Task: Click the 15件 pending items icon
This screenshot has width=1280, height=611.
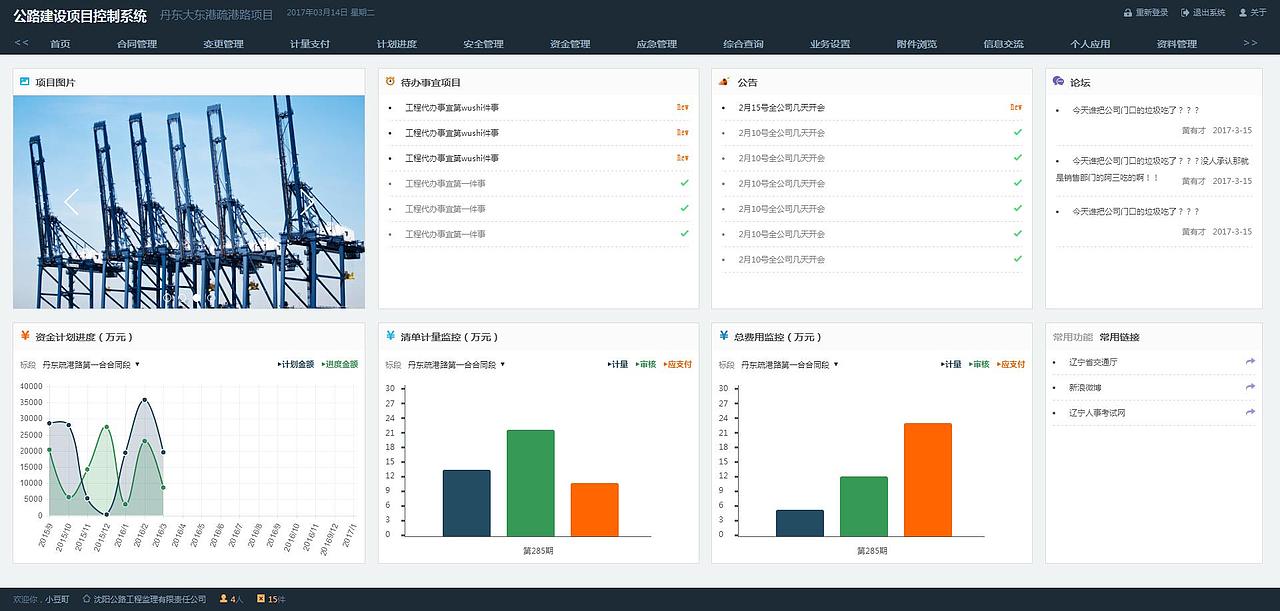Action: pos(261,599)
